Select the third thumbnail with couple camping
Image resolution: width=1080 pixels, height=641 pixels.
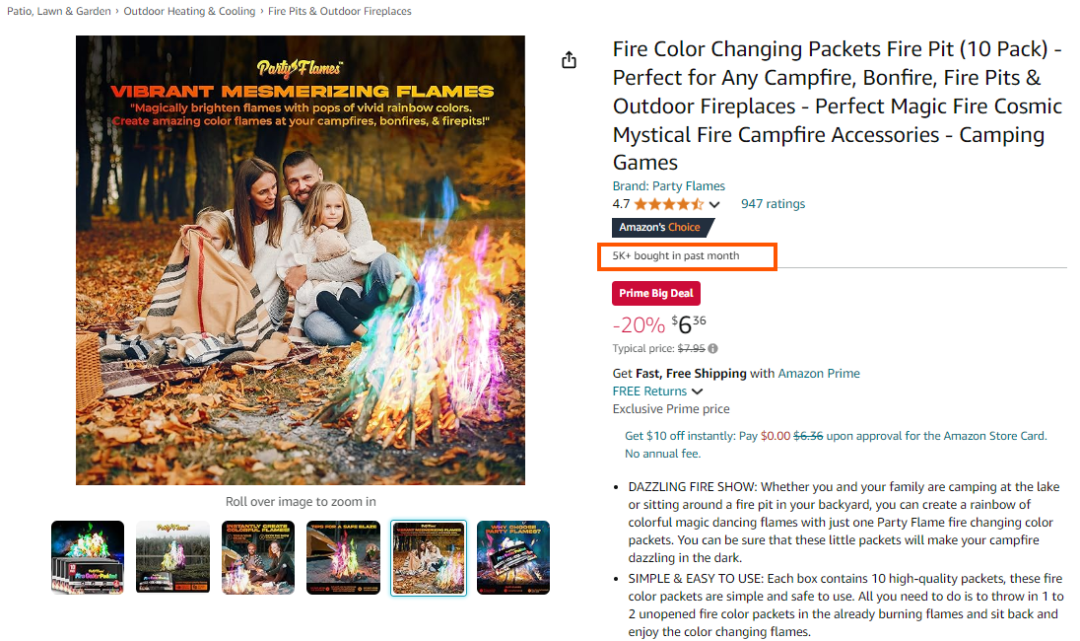[x=258, y=557]
